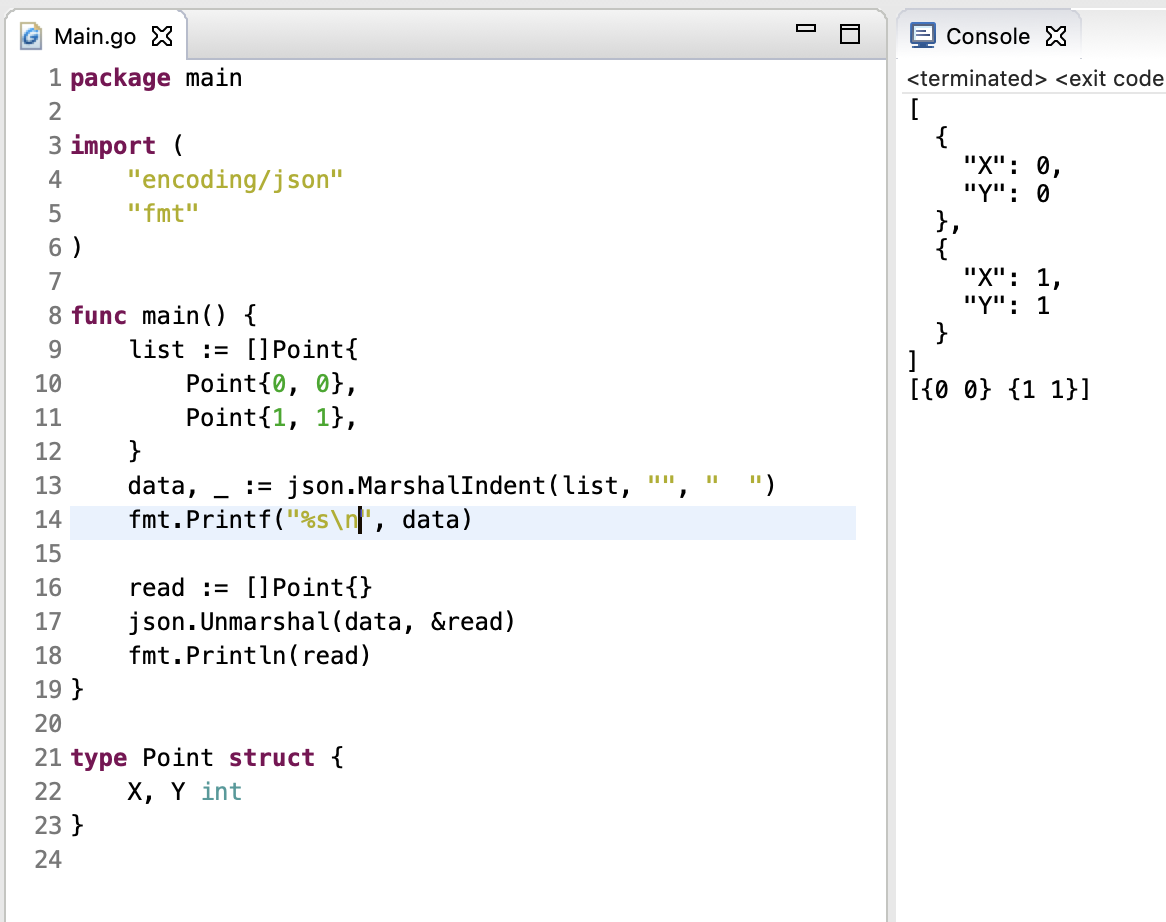Click the package keyword on line 1
Image resolution: width=1166 pixels, height=922 pixels.
point(120,78)
